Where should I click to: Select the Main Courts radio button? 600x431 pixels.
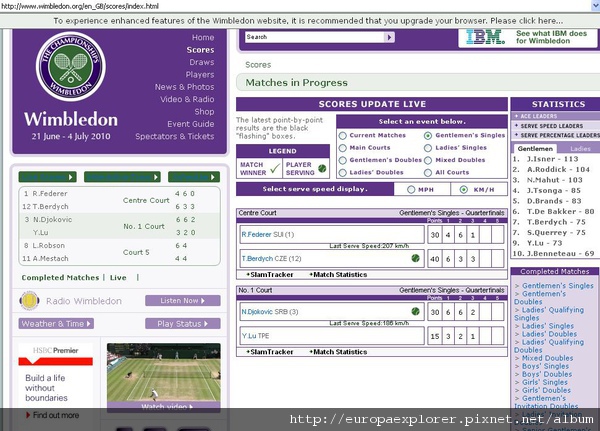pyautogui.click(x=342, y=148)
